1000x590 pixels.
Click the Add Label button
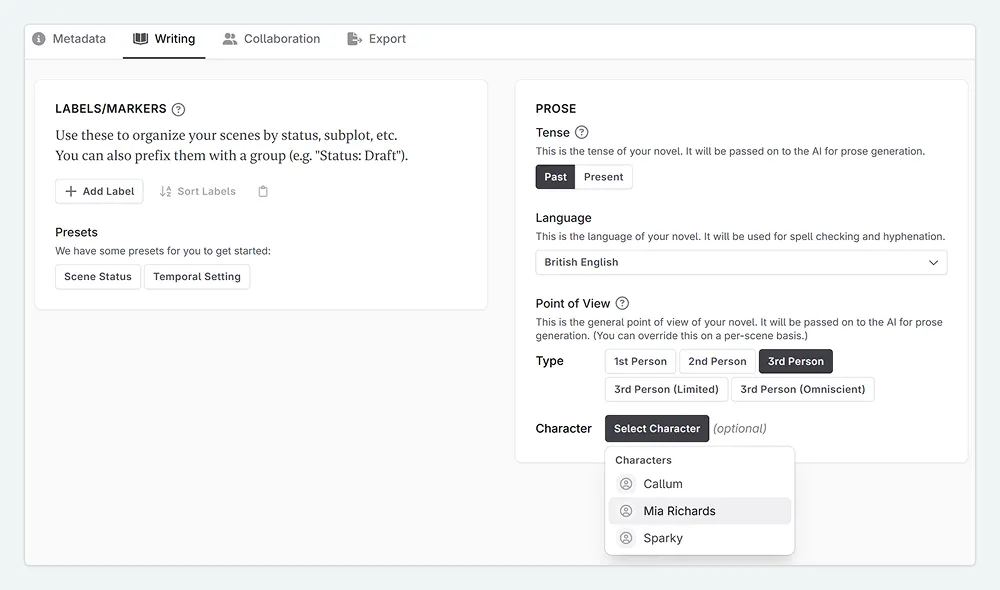point(99,191)
